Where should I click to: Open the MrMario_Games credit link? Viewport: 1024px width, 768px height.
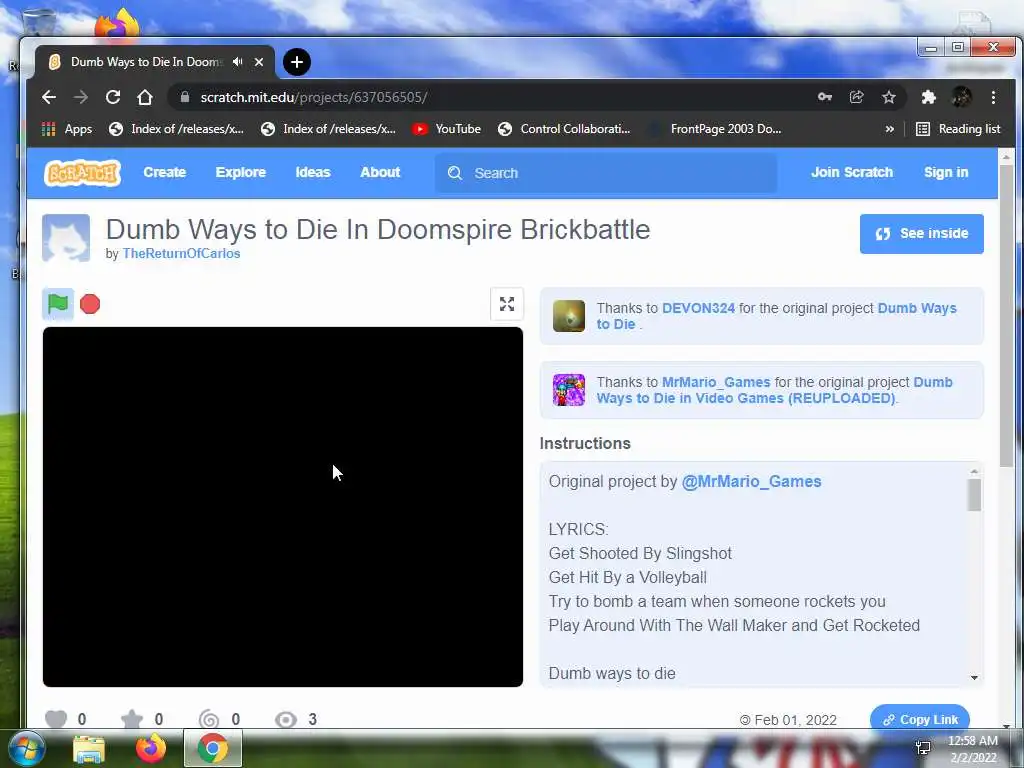716,382
